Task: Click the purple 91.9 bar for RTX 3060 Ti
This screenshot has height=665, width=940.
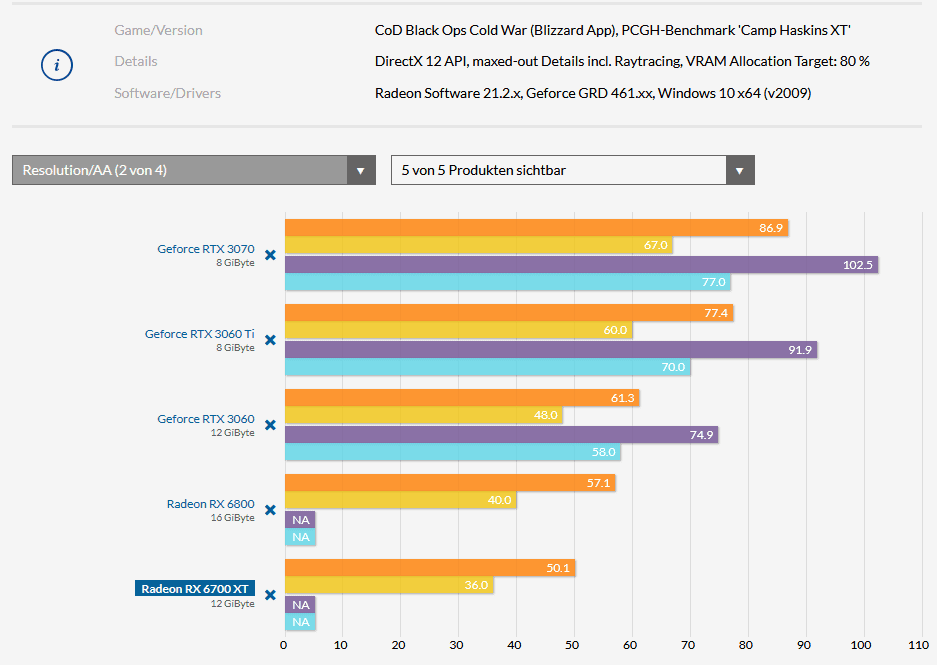Action: 551,350
